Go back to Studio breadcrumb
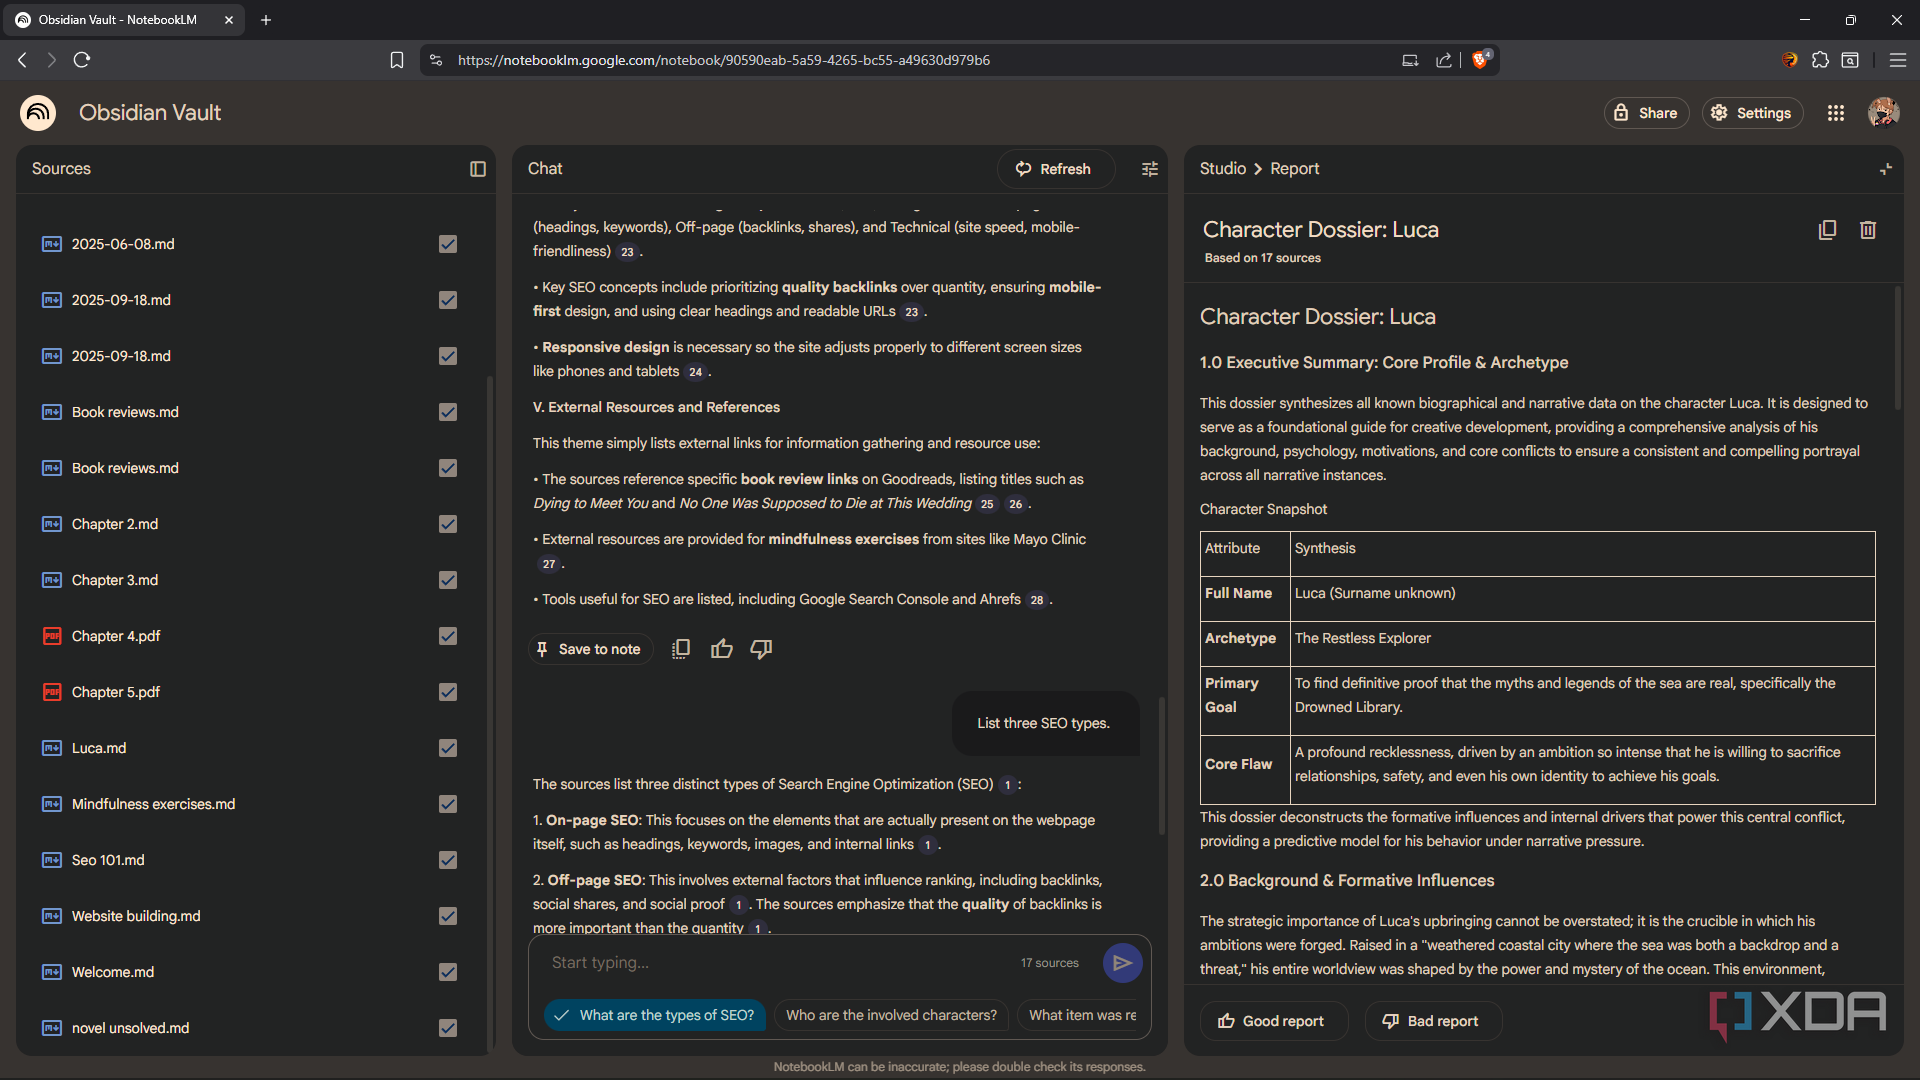1920x1080 pixels. (x=1222, y=169)
